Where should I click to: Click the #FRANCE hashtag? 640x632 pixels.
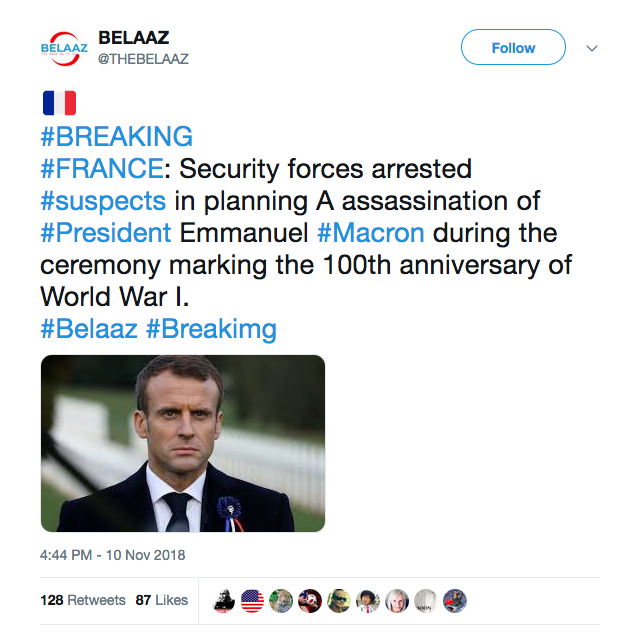click(100, 168)
